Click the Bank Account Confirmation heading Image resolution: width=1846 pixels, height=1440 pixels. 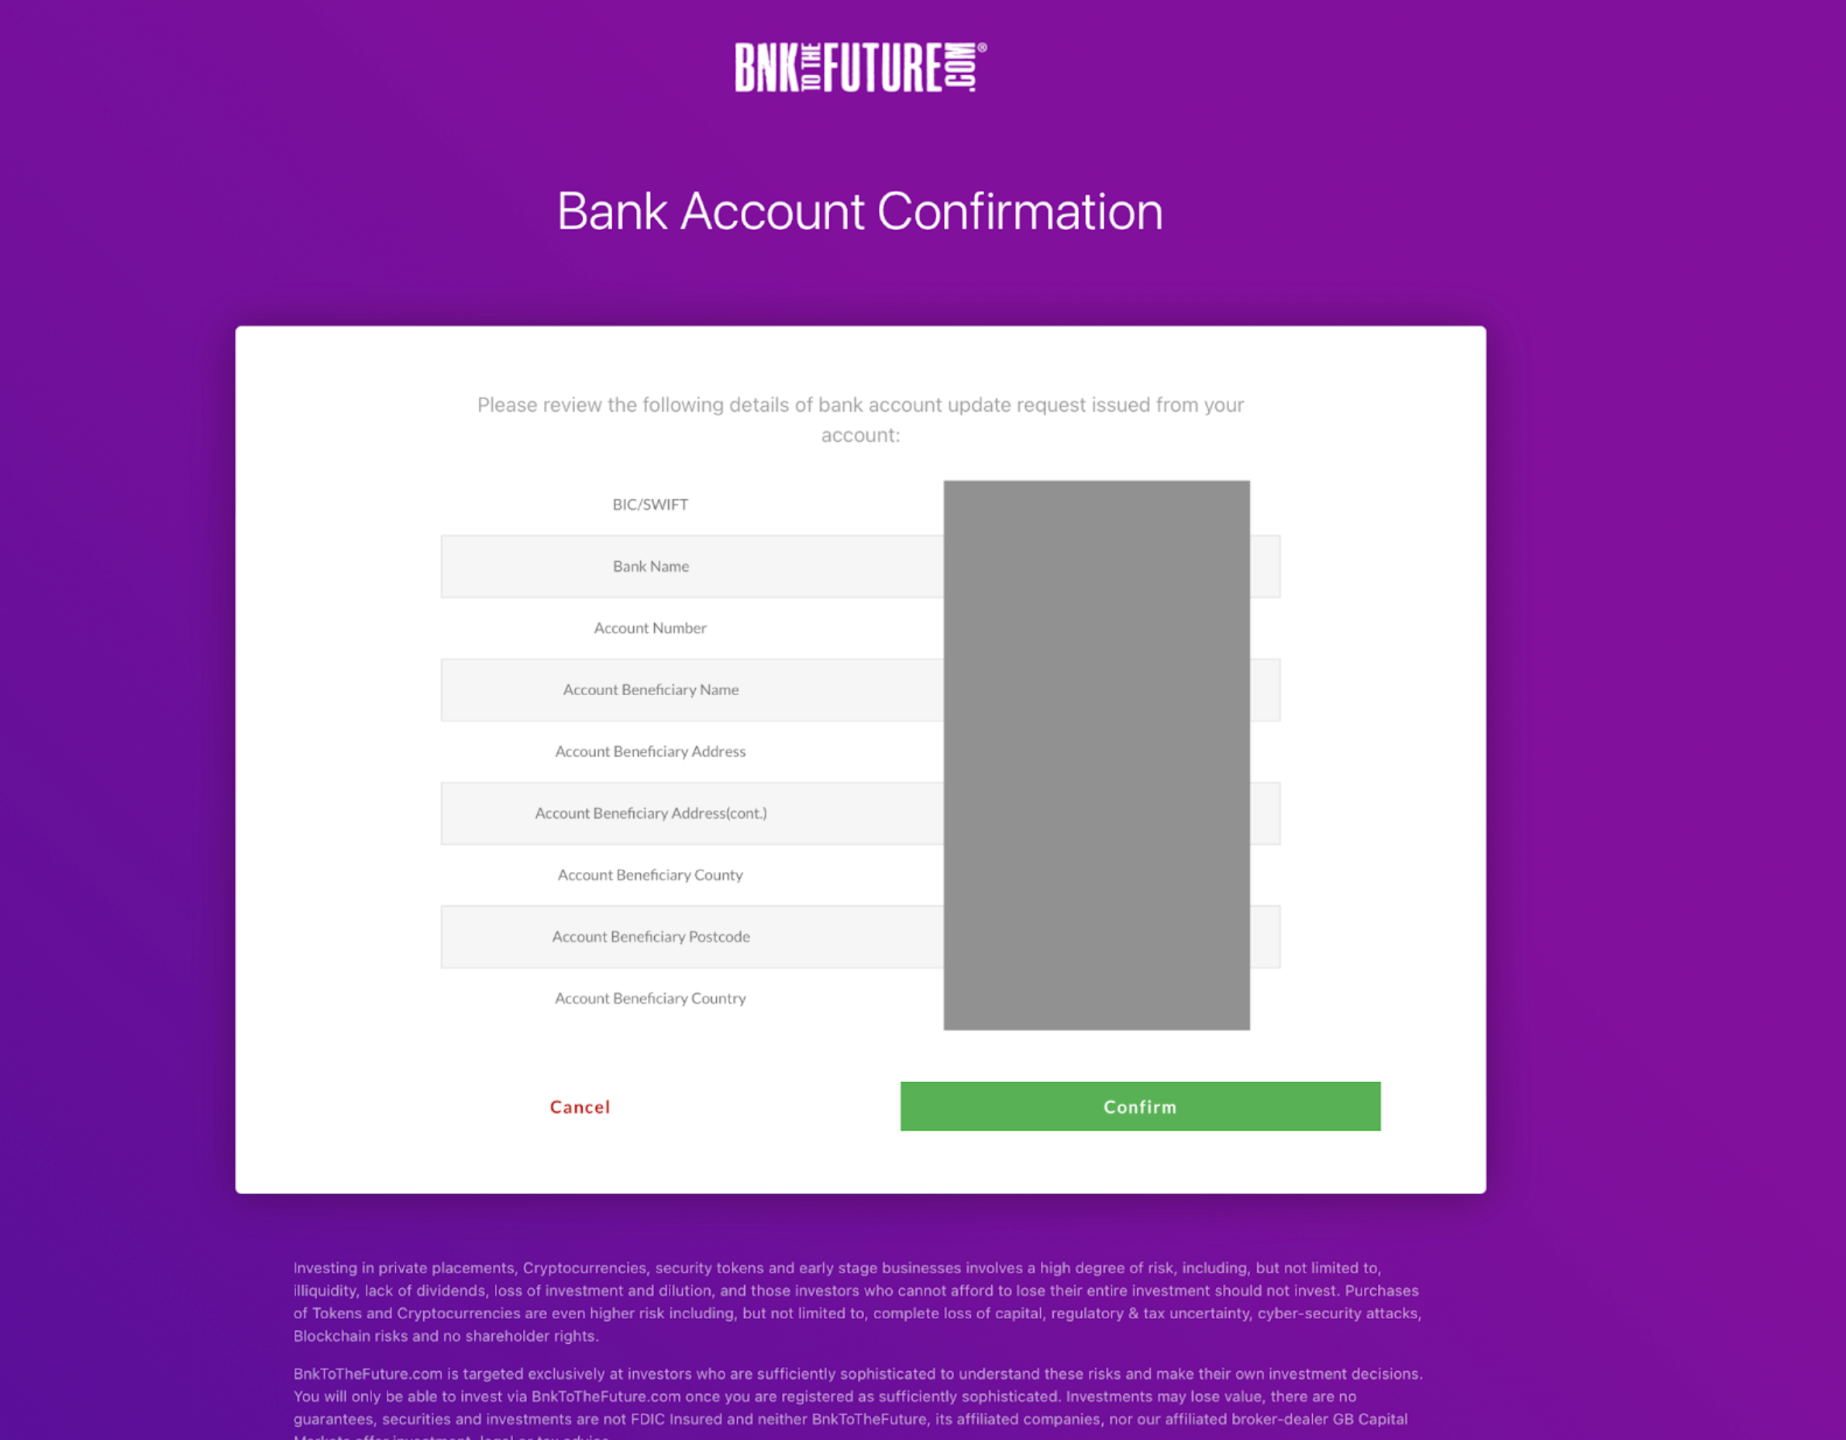(x=860, y=211)
